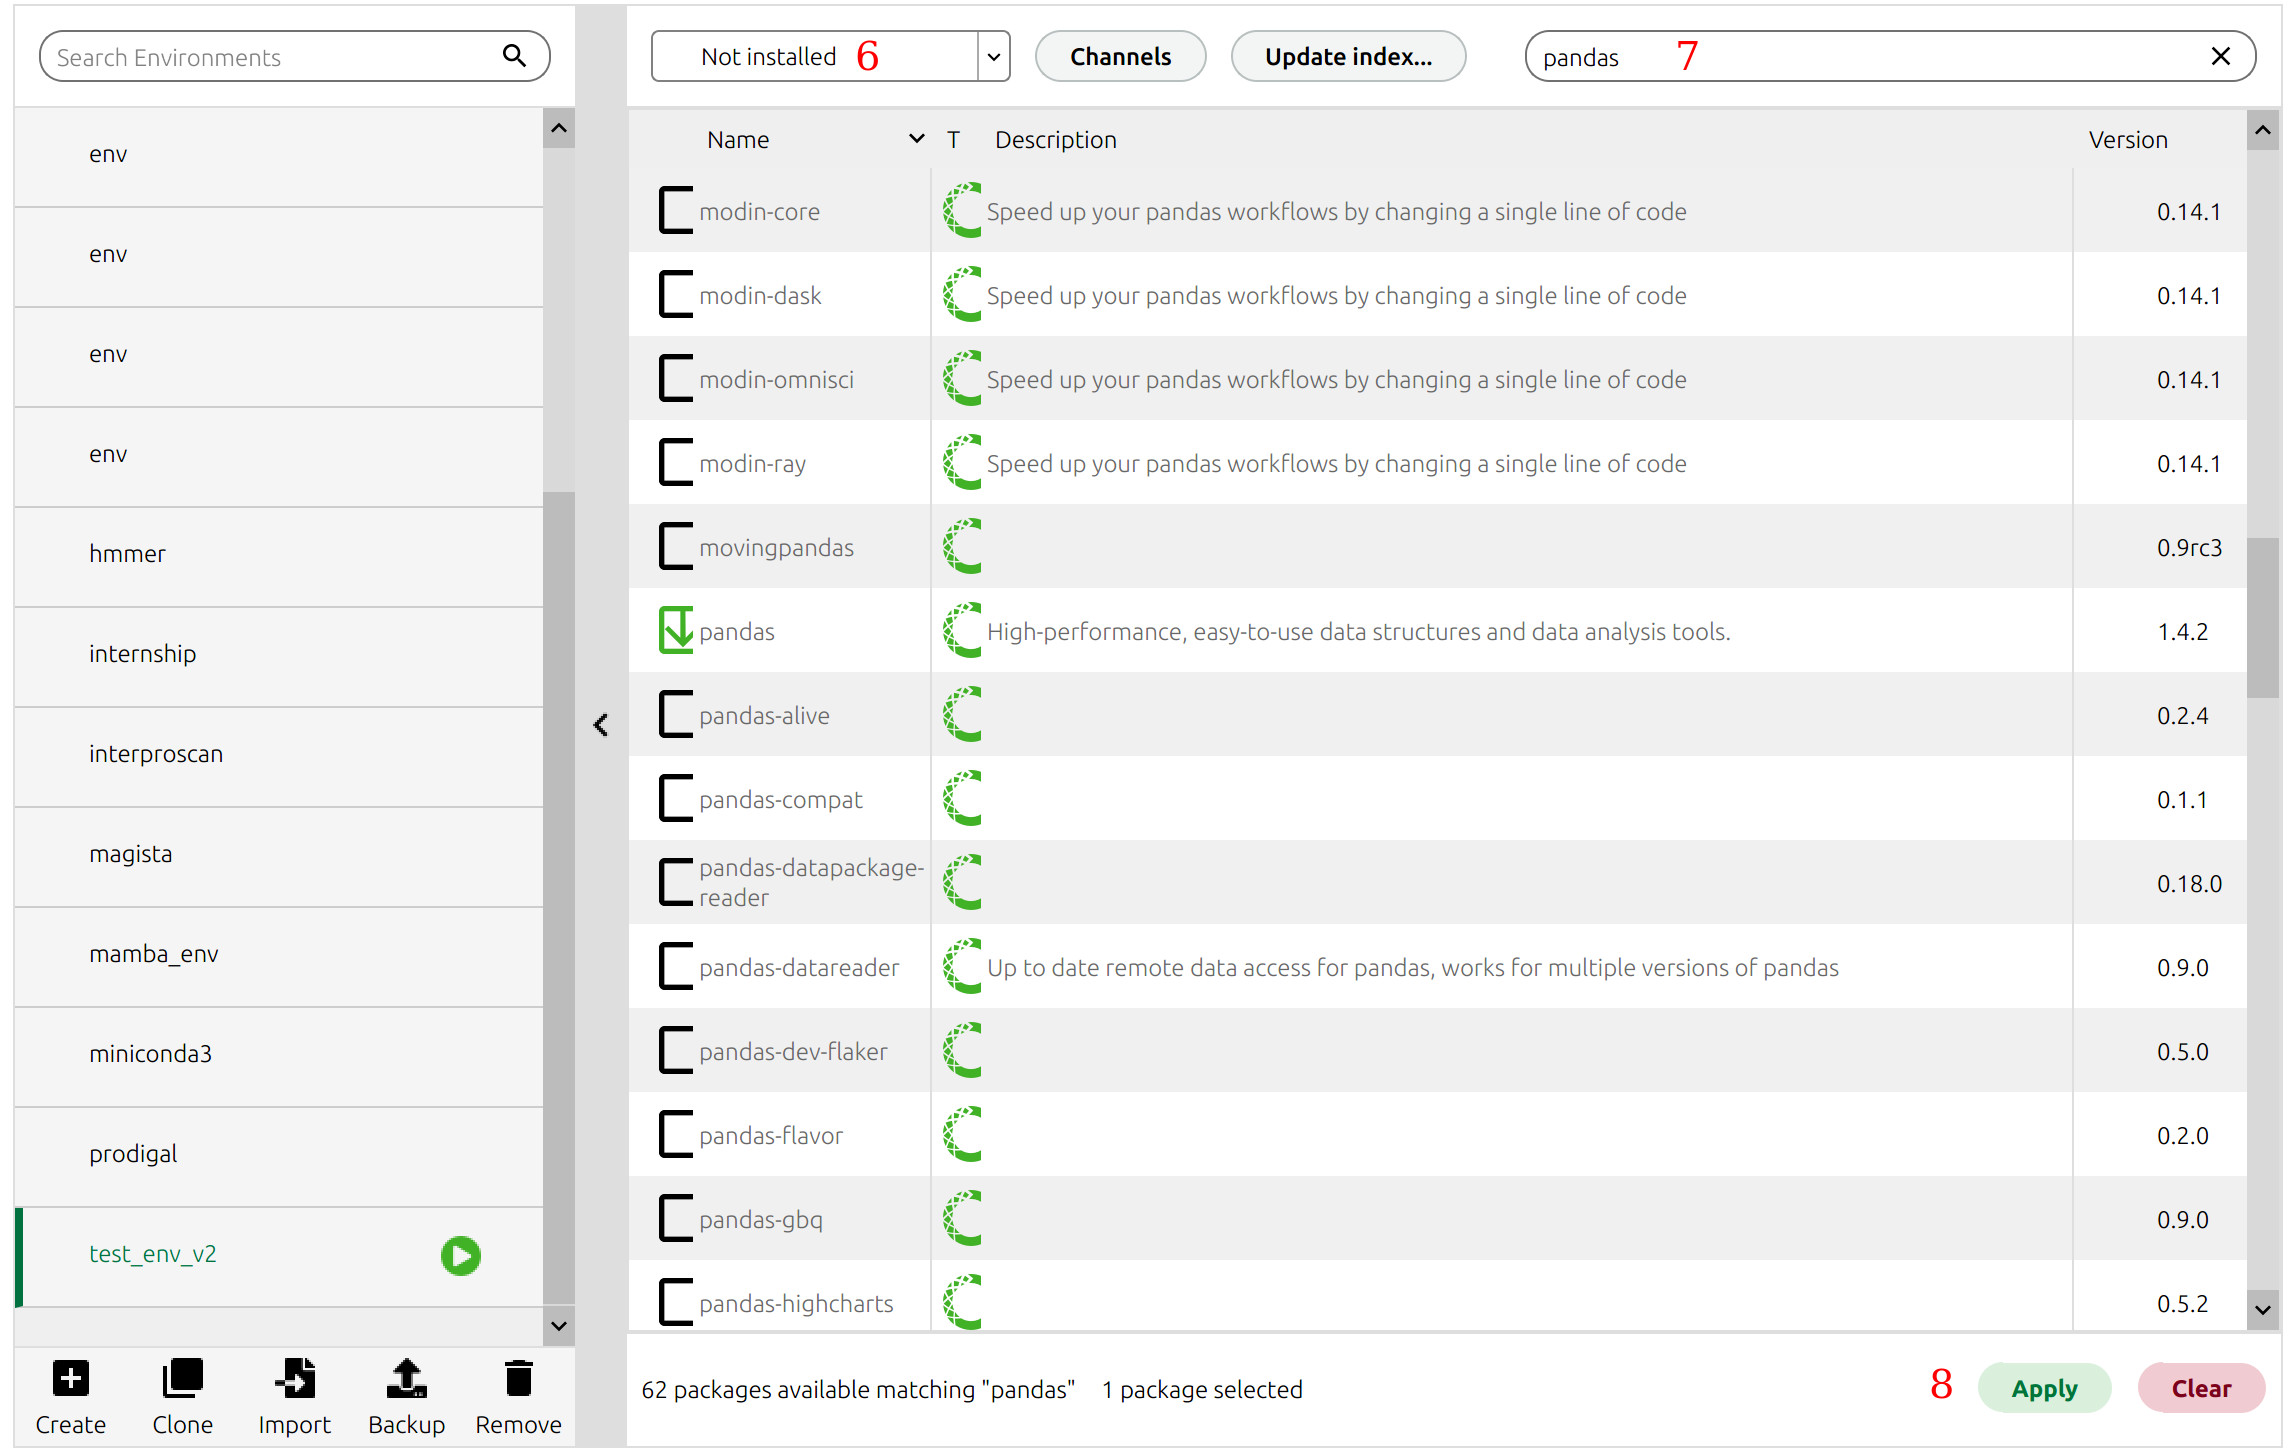Click the Backup environment icon
The height and width of the screenshot is (1451, 2290).
point(406,1379)
